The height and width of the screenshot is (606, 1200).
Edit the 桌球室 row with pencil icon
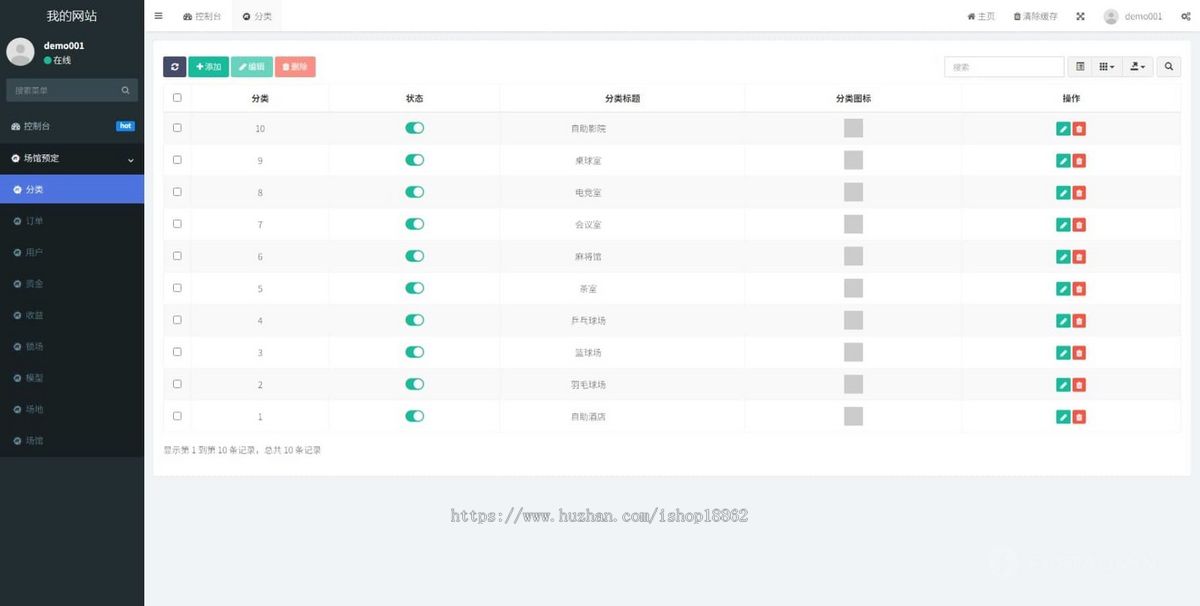[x=1063, y=161]
